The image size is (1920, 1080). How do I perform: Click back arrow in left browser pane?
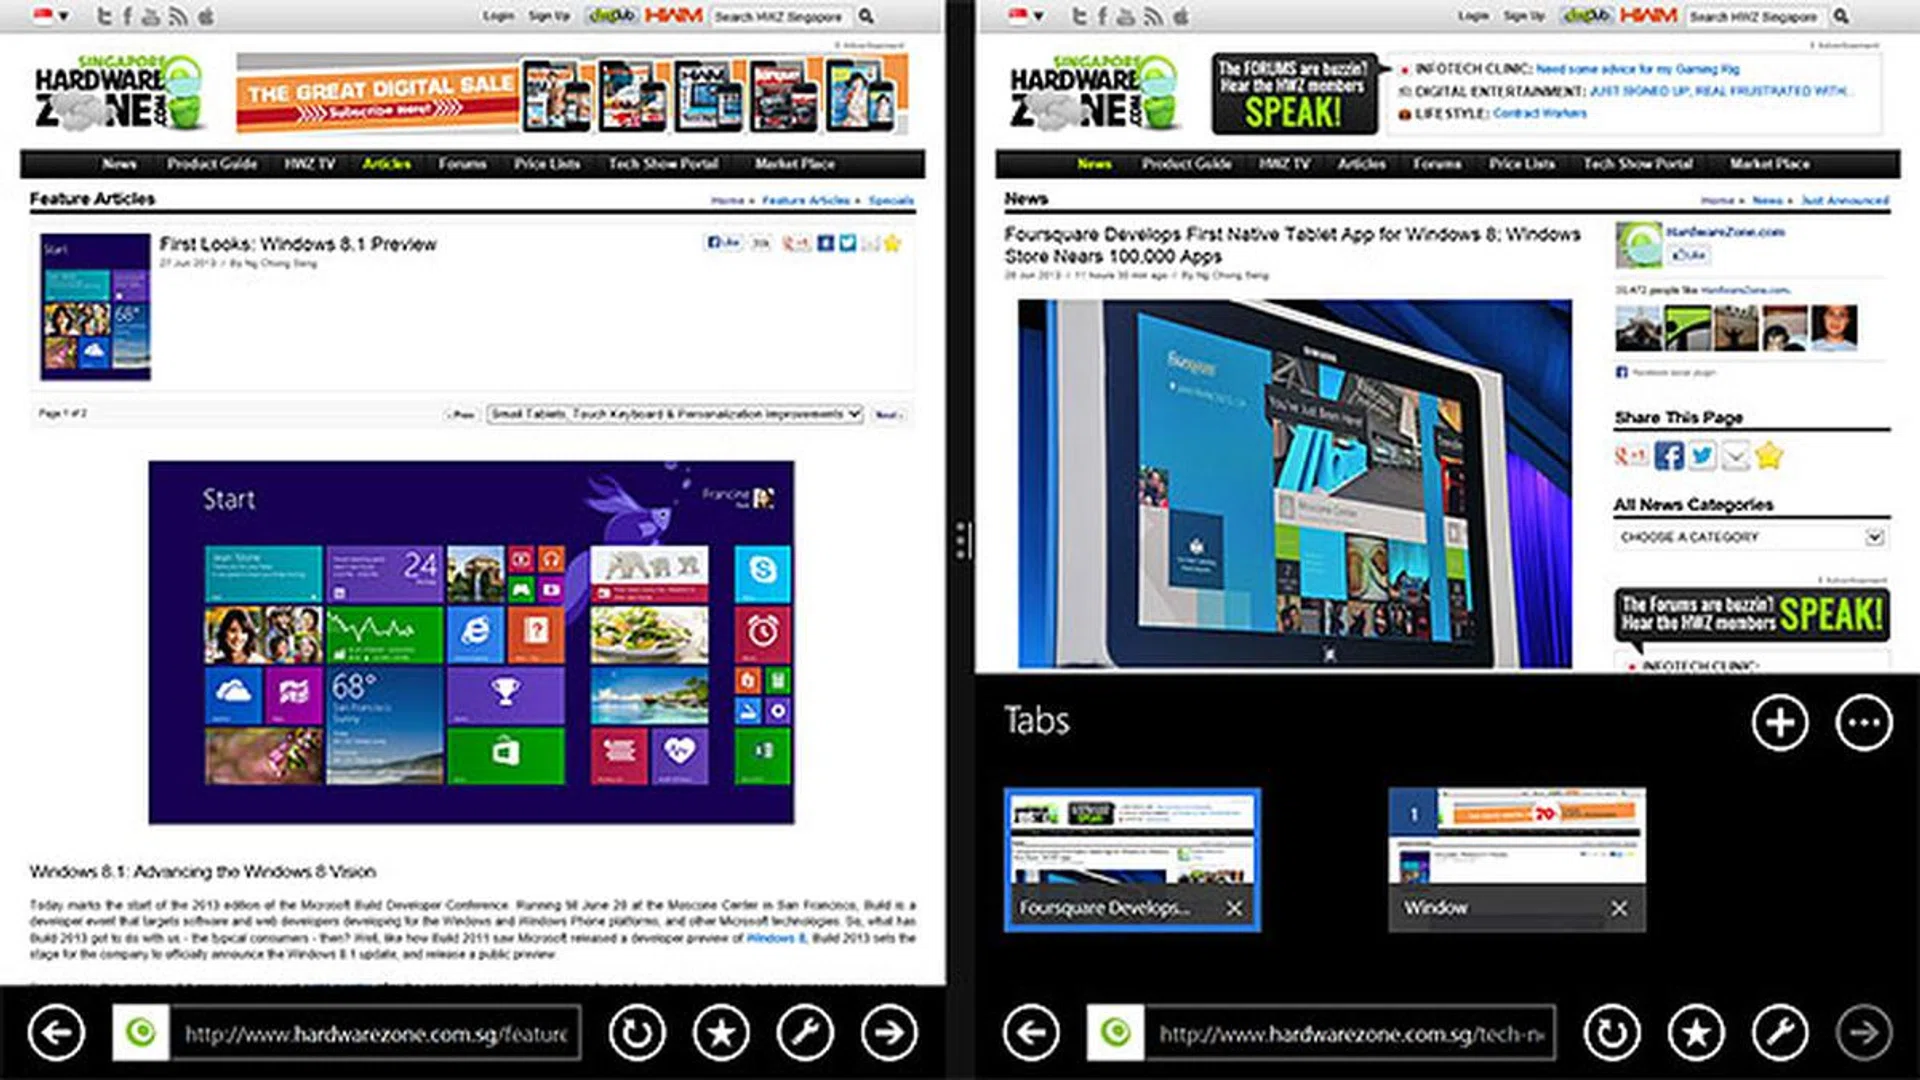click(56, 1032)
